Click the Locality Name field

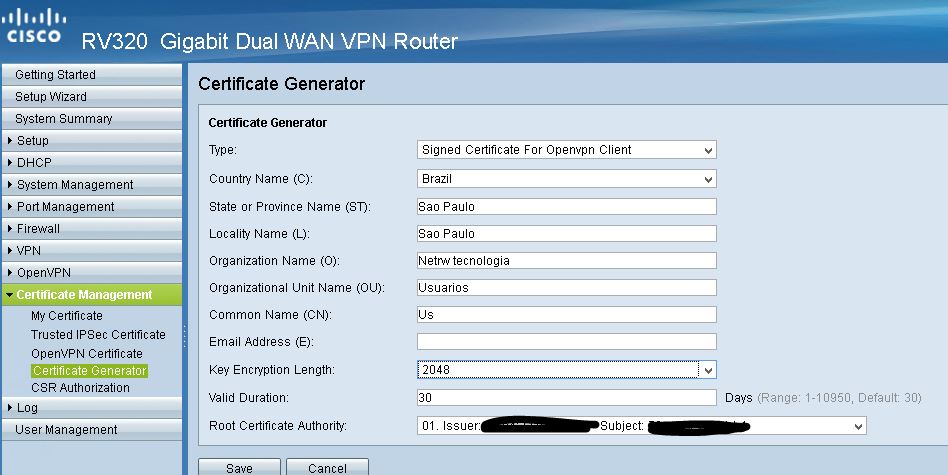click(567, 233)
